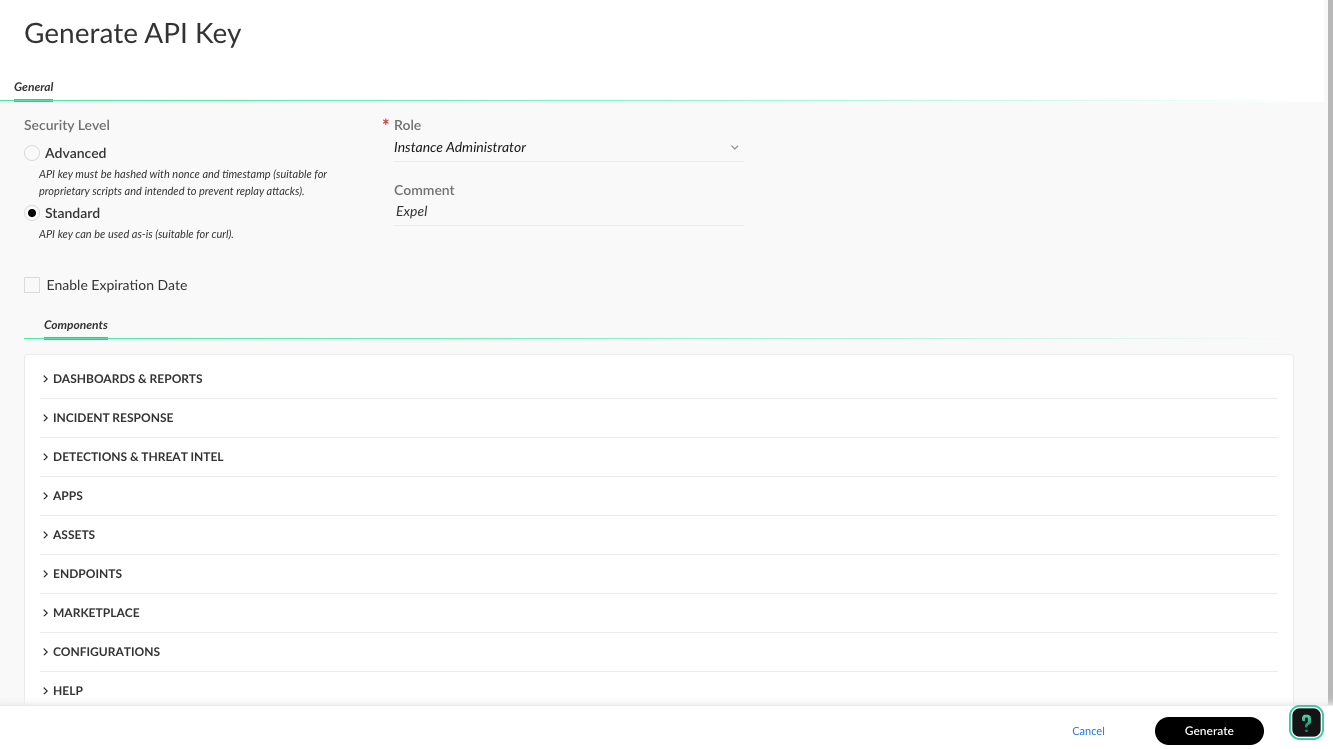Expand the Help section
This screenshot has width=1333, height=749.
(660, 691)
